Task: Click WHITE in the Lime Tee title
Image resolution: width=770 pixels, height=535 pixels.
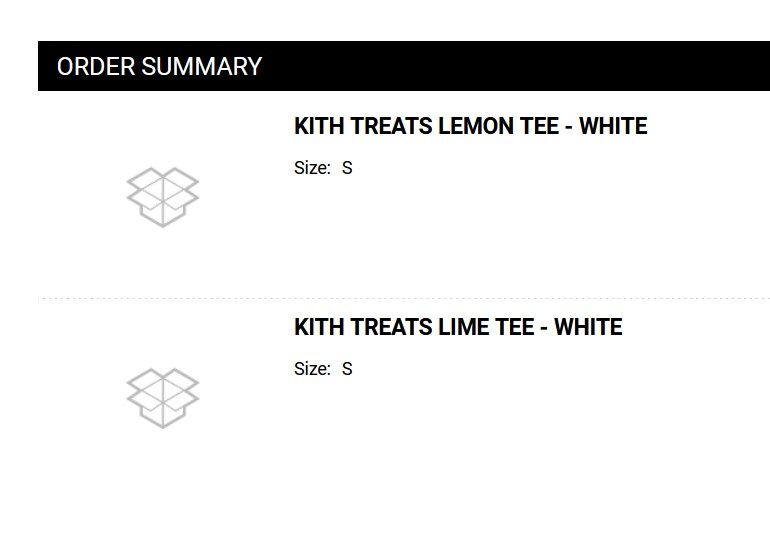Action: click(588, 327)
